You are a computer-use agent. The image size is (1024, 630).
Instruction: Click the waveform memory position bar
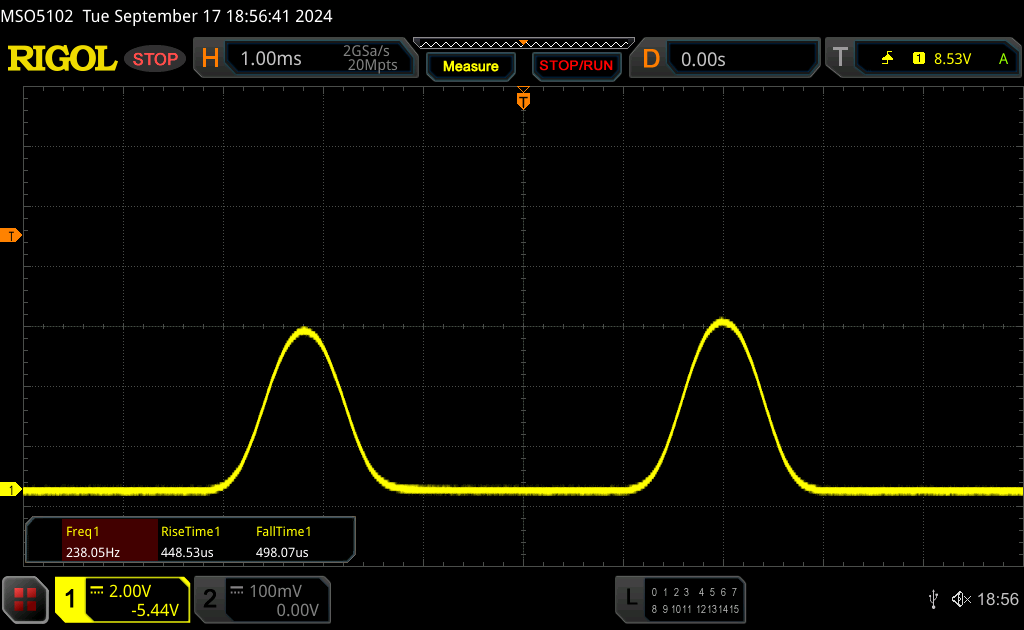[524, 44]
